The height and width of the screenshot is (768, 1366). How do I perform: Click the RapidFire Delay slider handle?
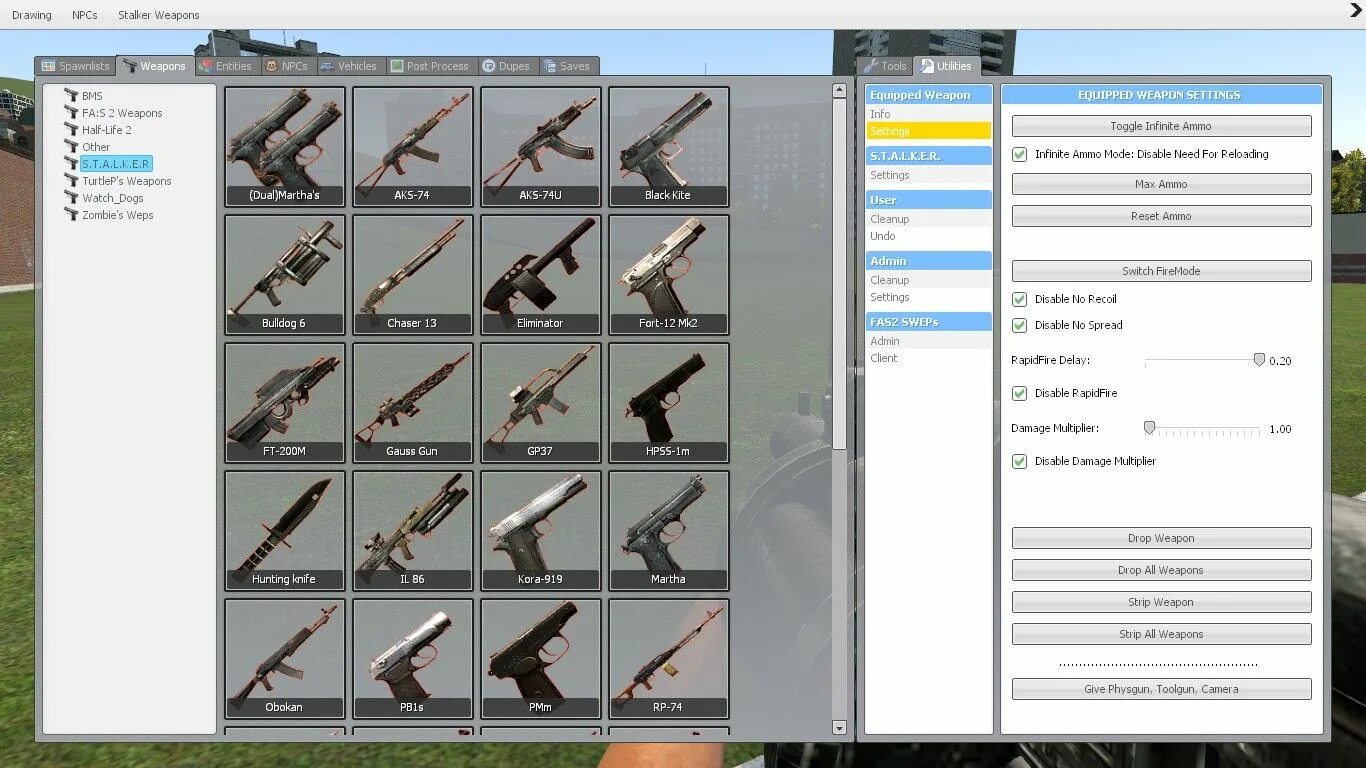[1259, 360]
